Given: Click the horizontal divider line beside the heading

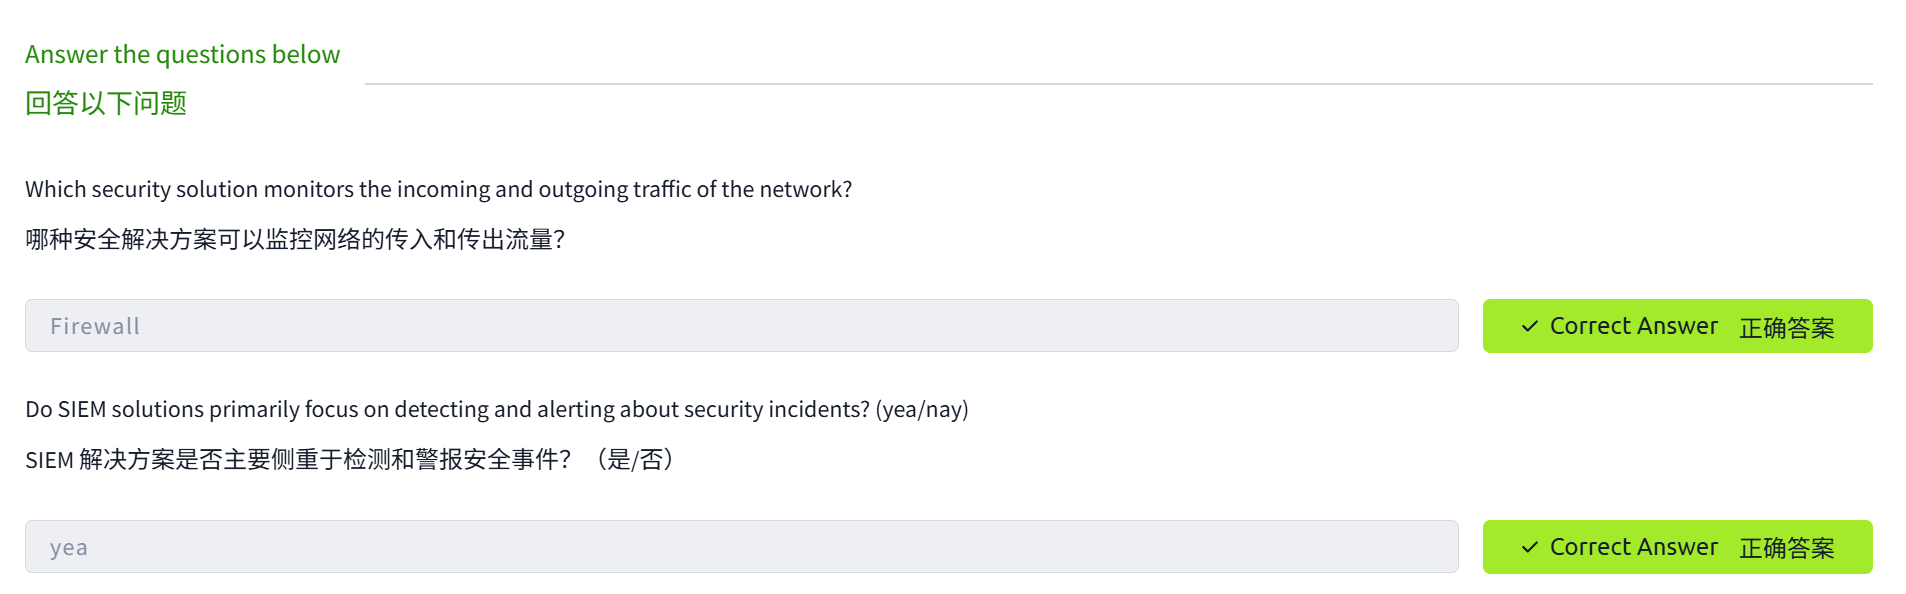Looking at the screenshot, I should [x=1118, y=84].
